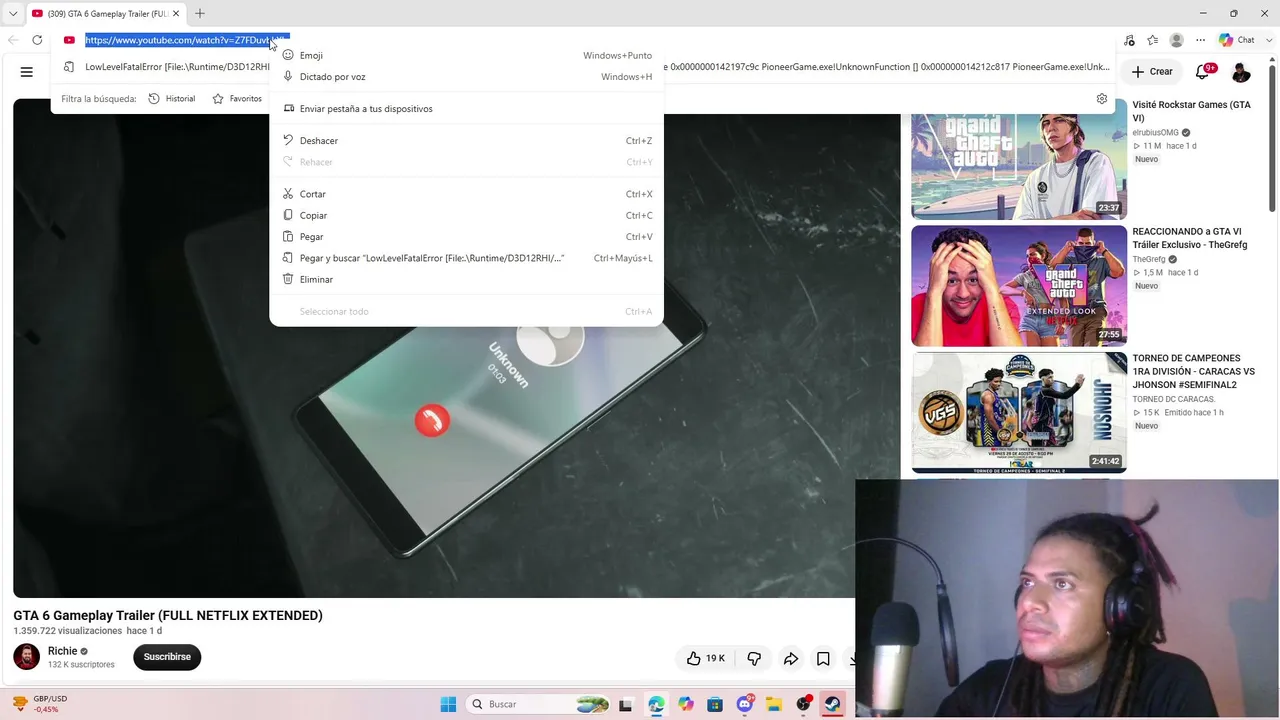Screen dimensions: 1280x720
Task: Open the browser favorites star icon
Action: pyautogui.click(x=1153, y=40)
